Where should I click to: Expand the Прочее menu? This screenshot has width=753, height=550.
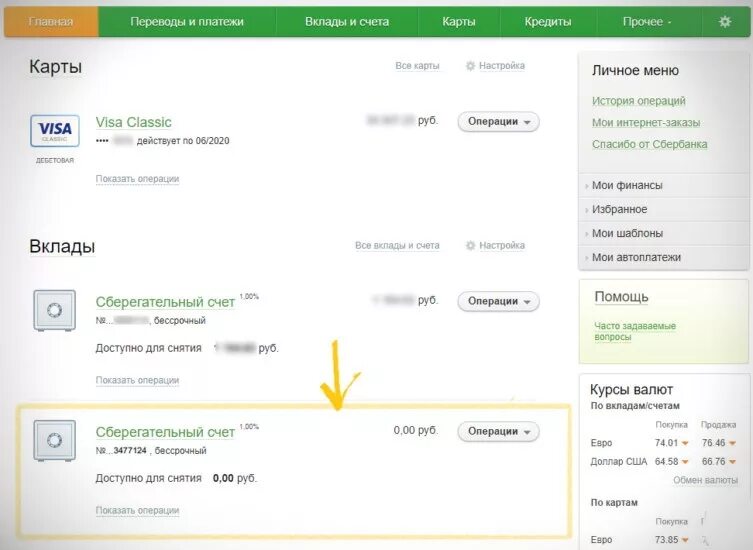click(647, 22)
